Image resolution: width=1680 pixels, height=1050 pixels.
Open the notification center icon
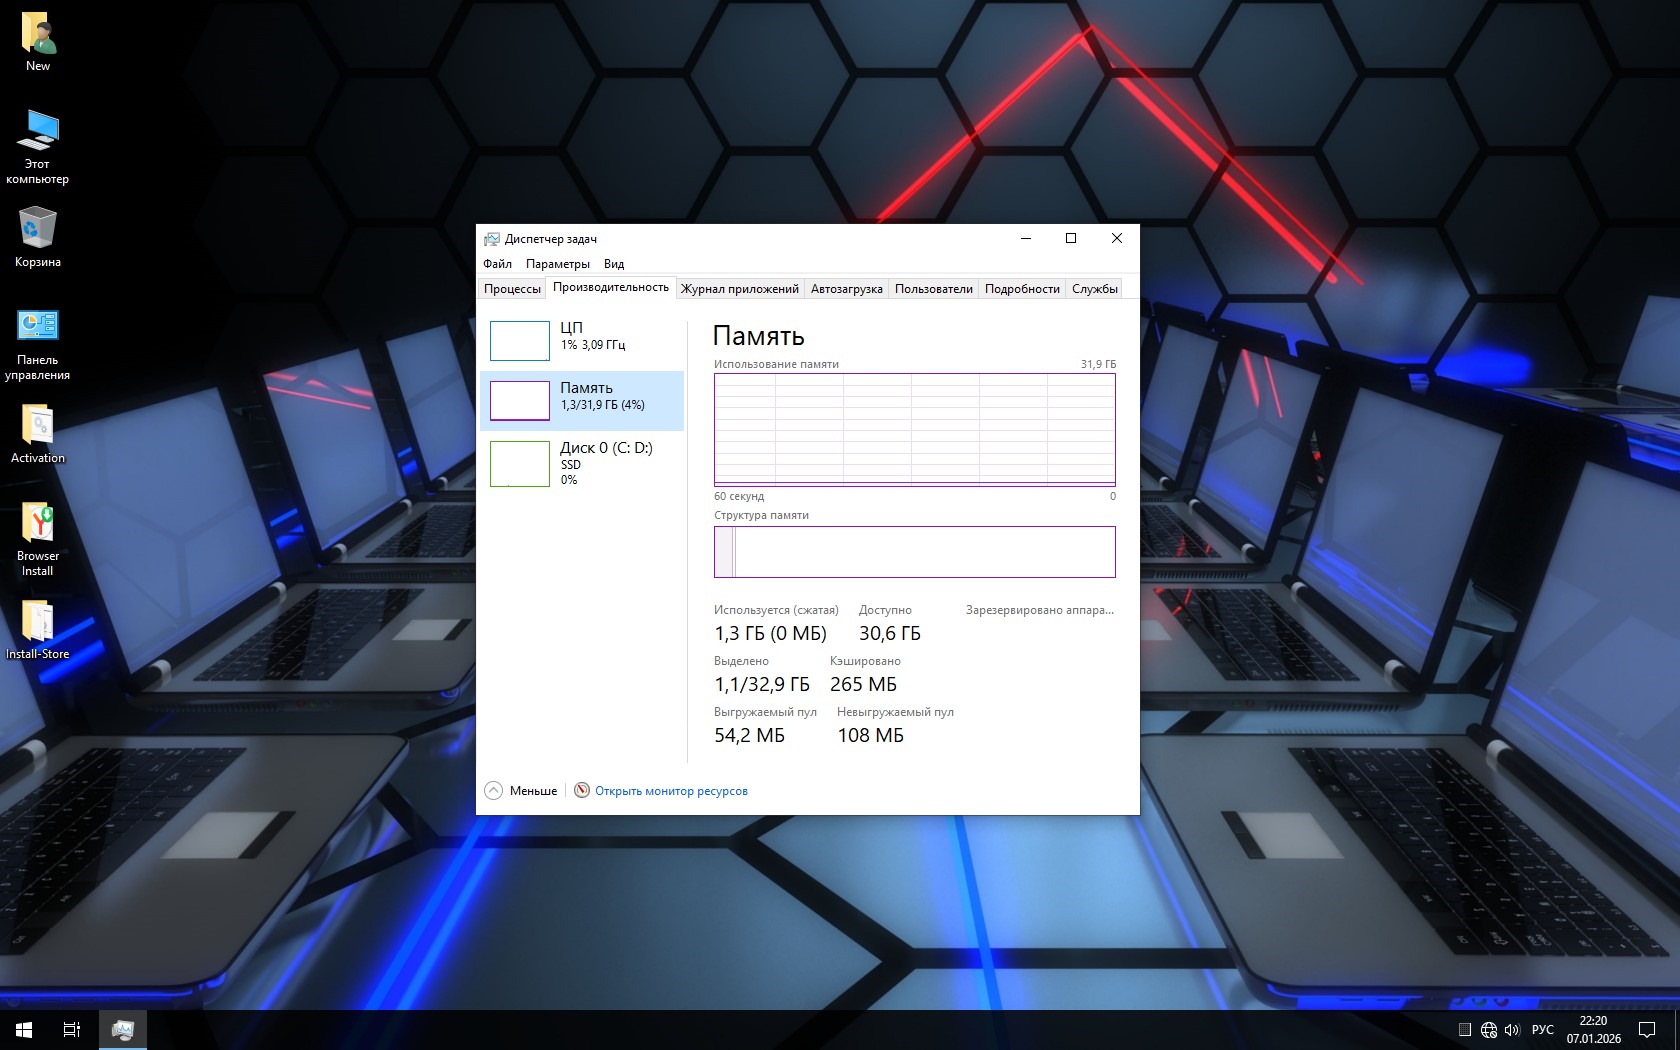1647,1030
